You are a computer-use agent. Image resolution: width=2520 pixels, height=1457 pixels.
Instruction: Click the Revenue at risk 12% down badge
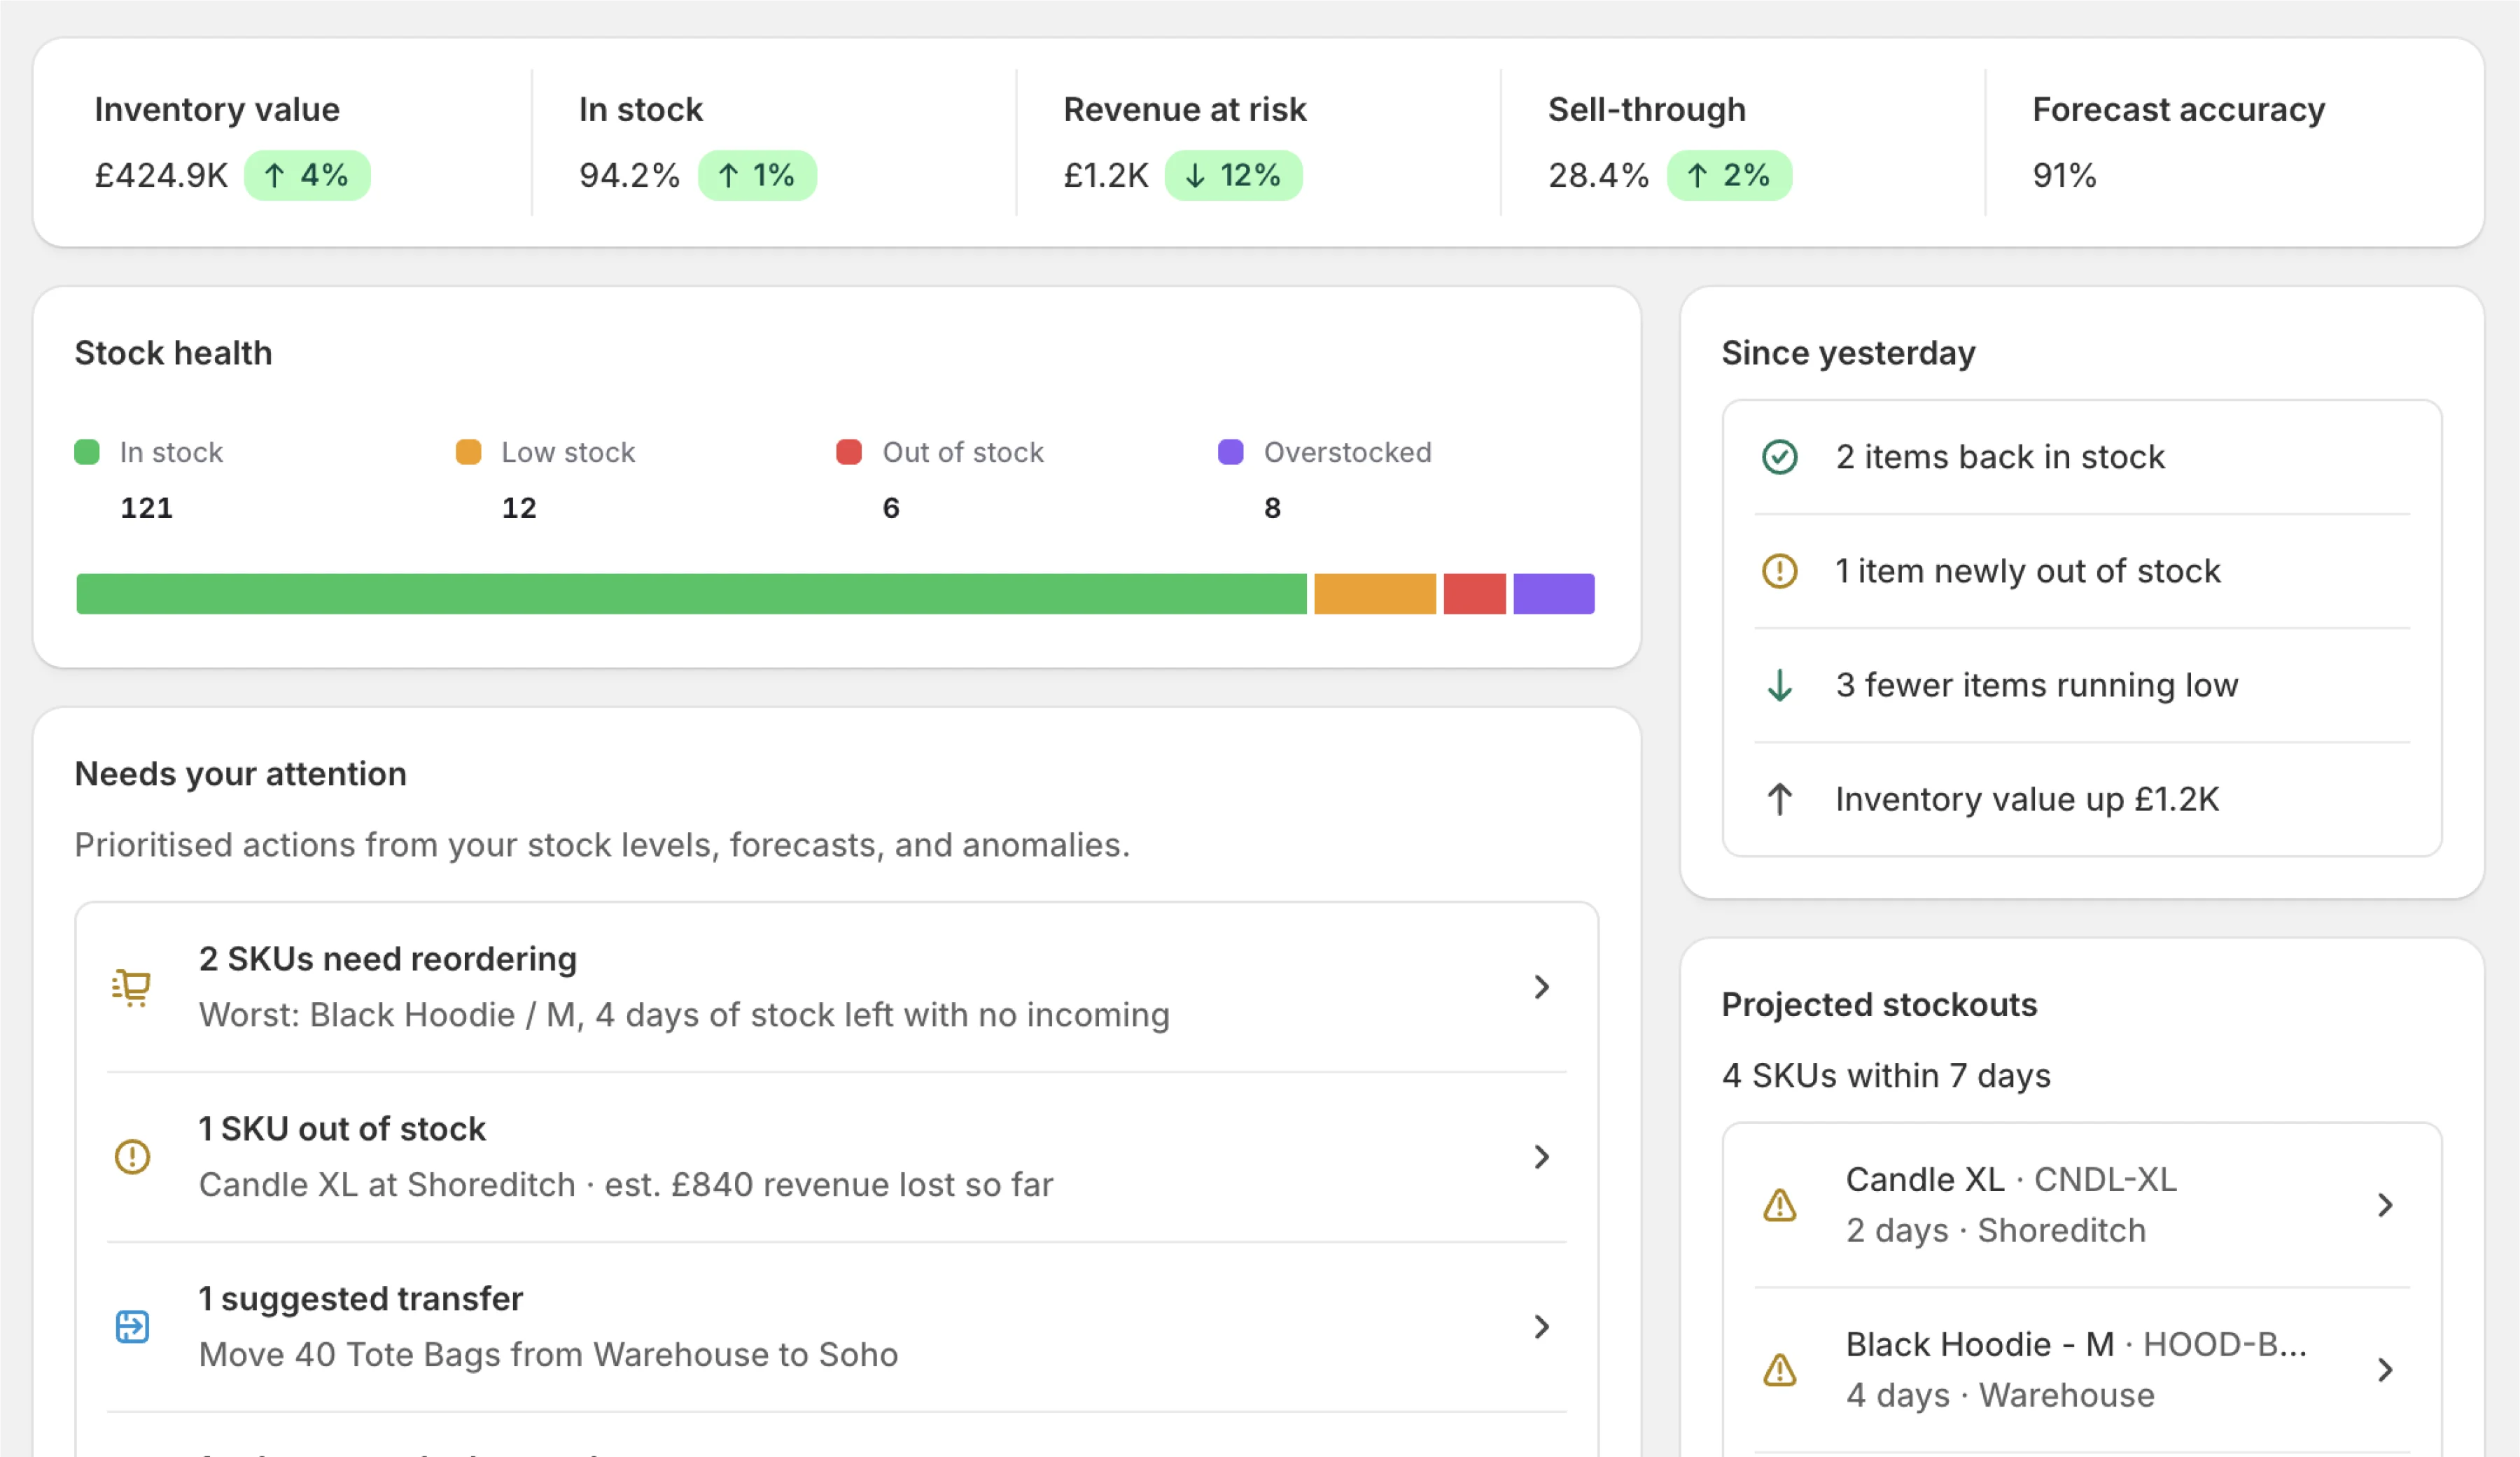pos(1233,176)
